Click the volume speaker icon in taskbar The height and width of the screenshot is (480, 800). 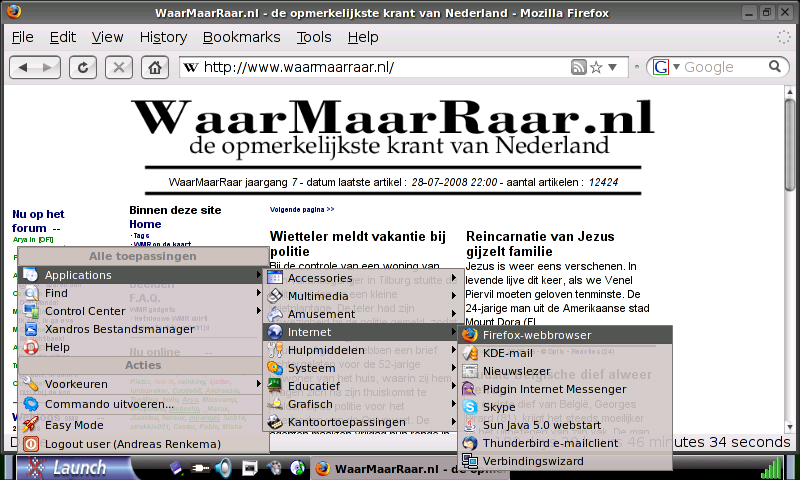click(x=223, y=467)
